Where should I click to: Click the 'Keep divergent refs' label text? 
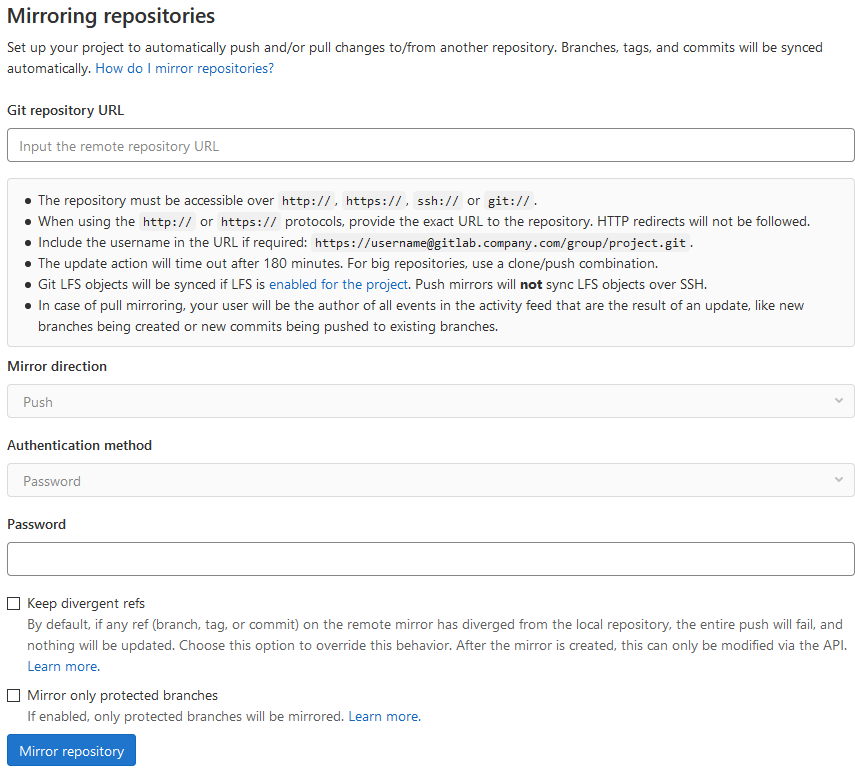[x=86, y=604]
